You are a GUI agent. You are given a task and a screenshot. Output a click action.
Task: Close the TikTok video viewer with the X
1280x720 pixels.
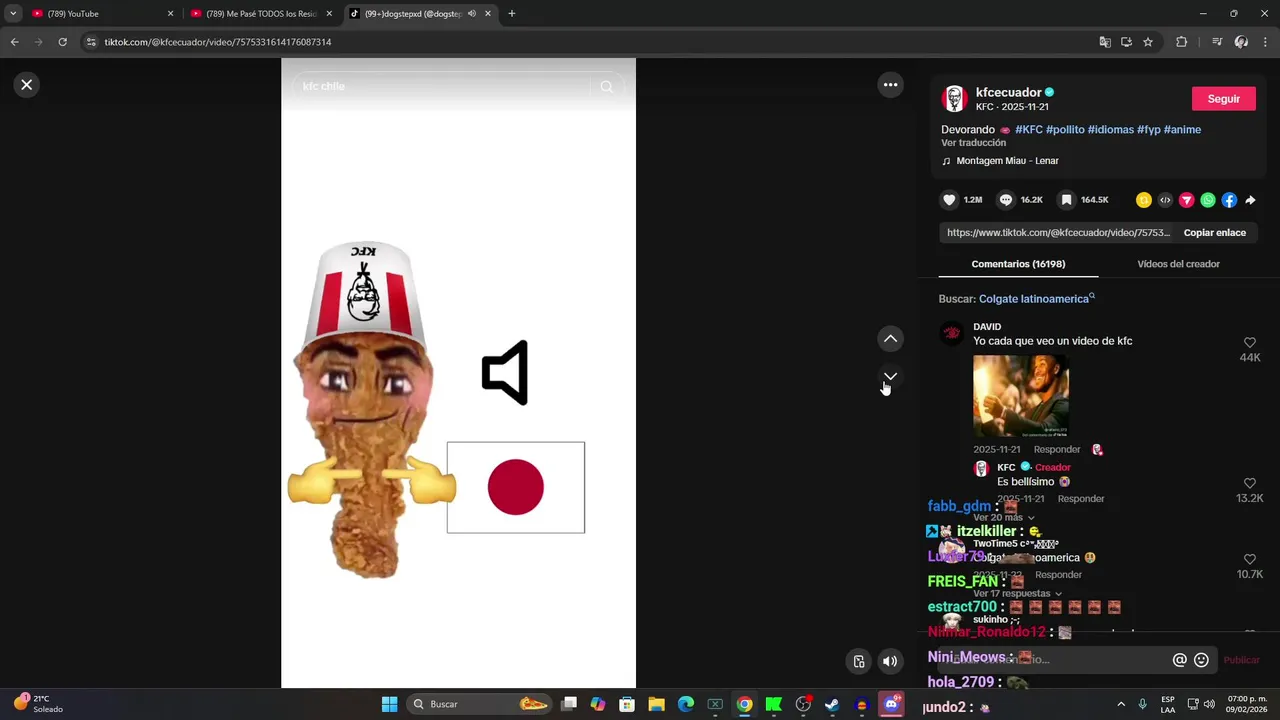(27, 85)
